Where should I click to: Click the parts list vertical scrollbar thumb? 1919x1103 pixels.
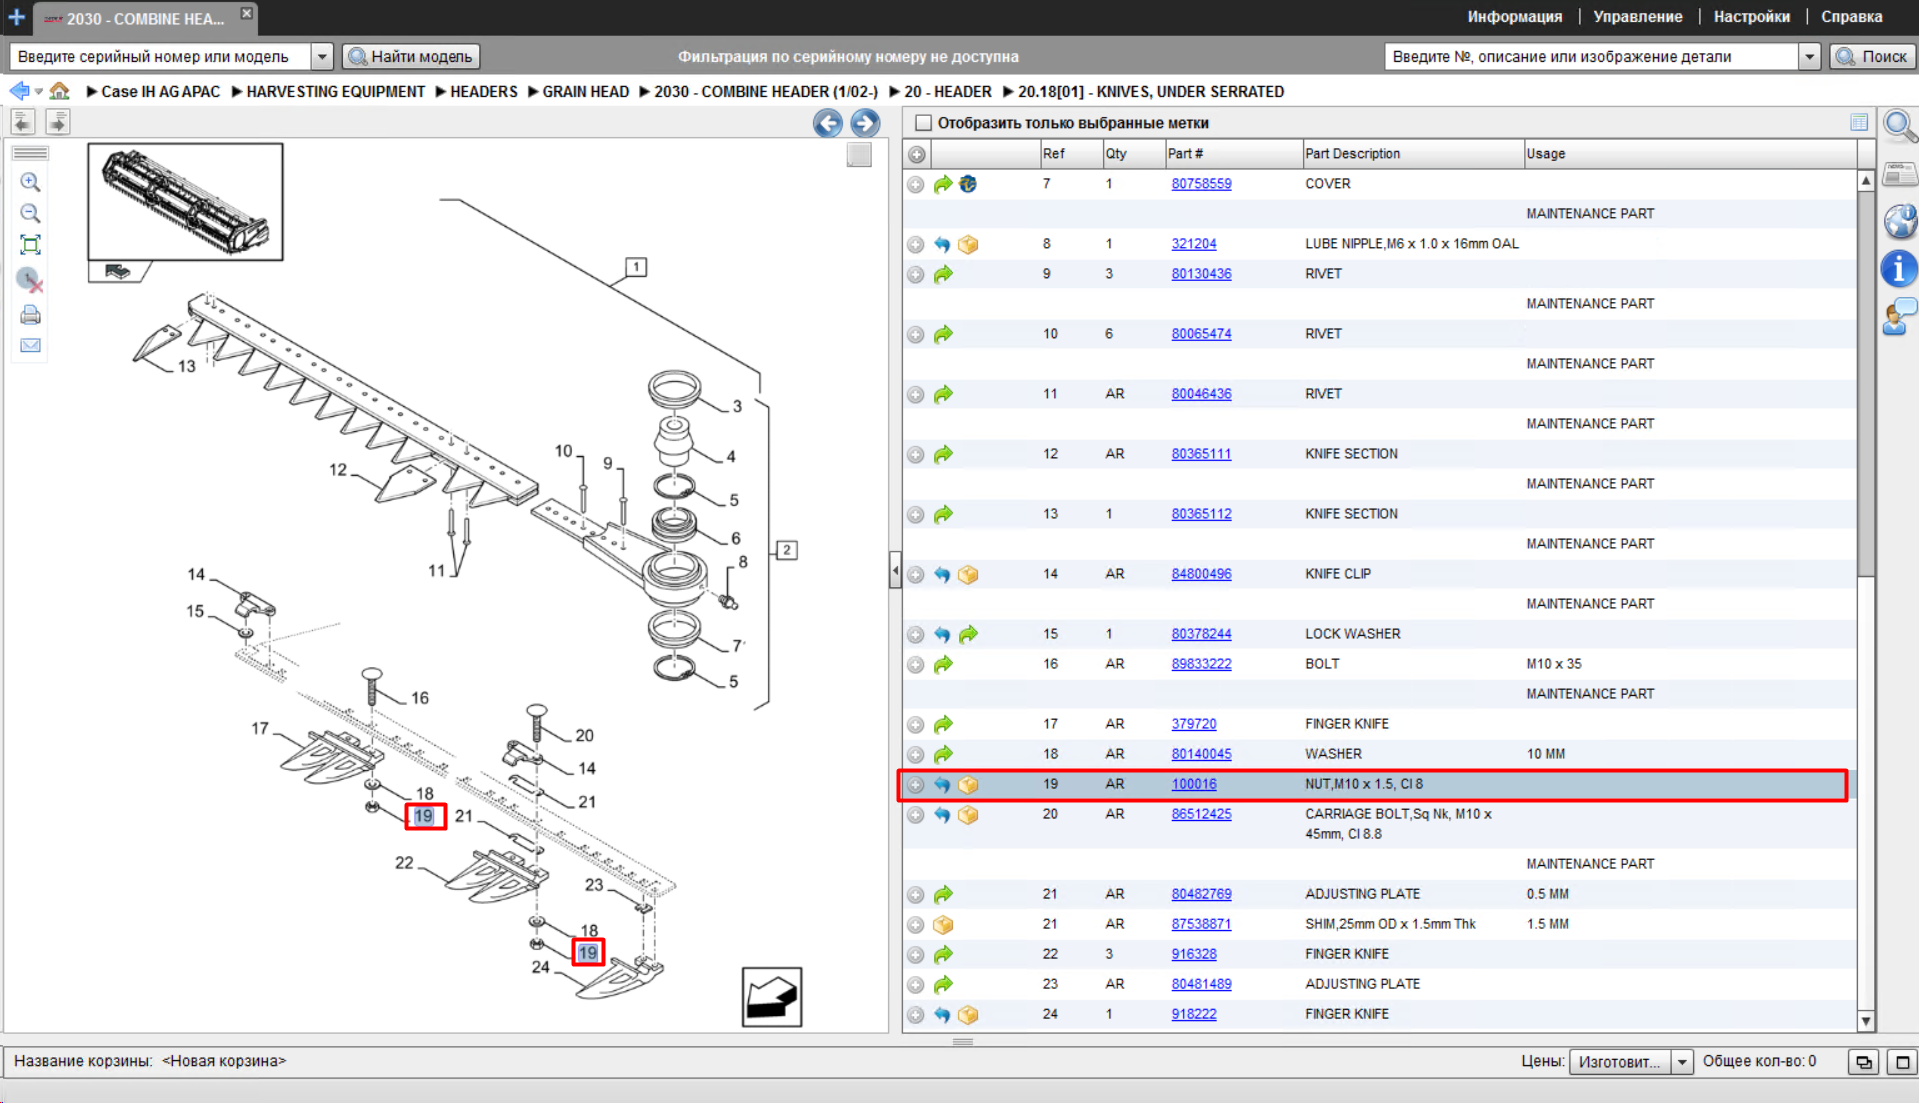pos(1866,383)
